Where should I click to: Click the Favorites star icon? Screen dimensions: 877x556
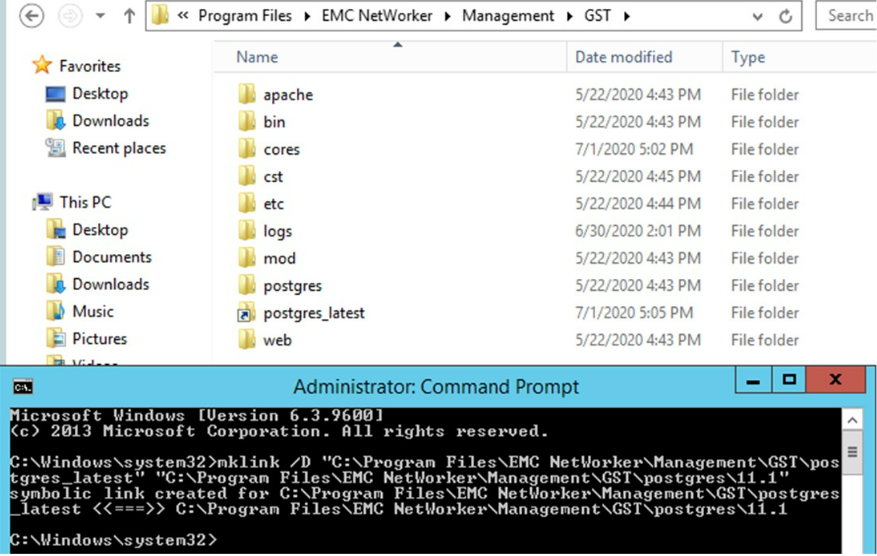click(x=42, y=66)
